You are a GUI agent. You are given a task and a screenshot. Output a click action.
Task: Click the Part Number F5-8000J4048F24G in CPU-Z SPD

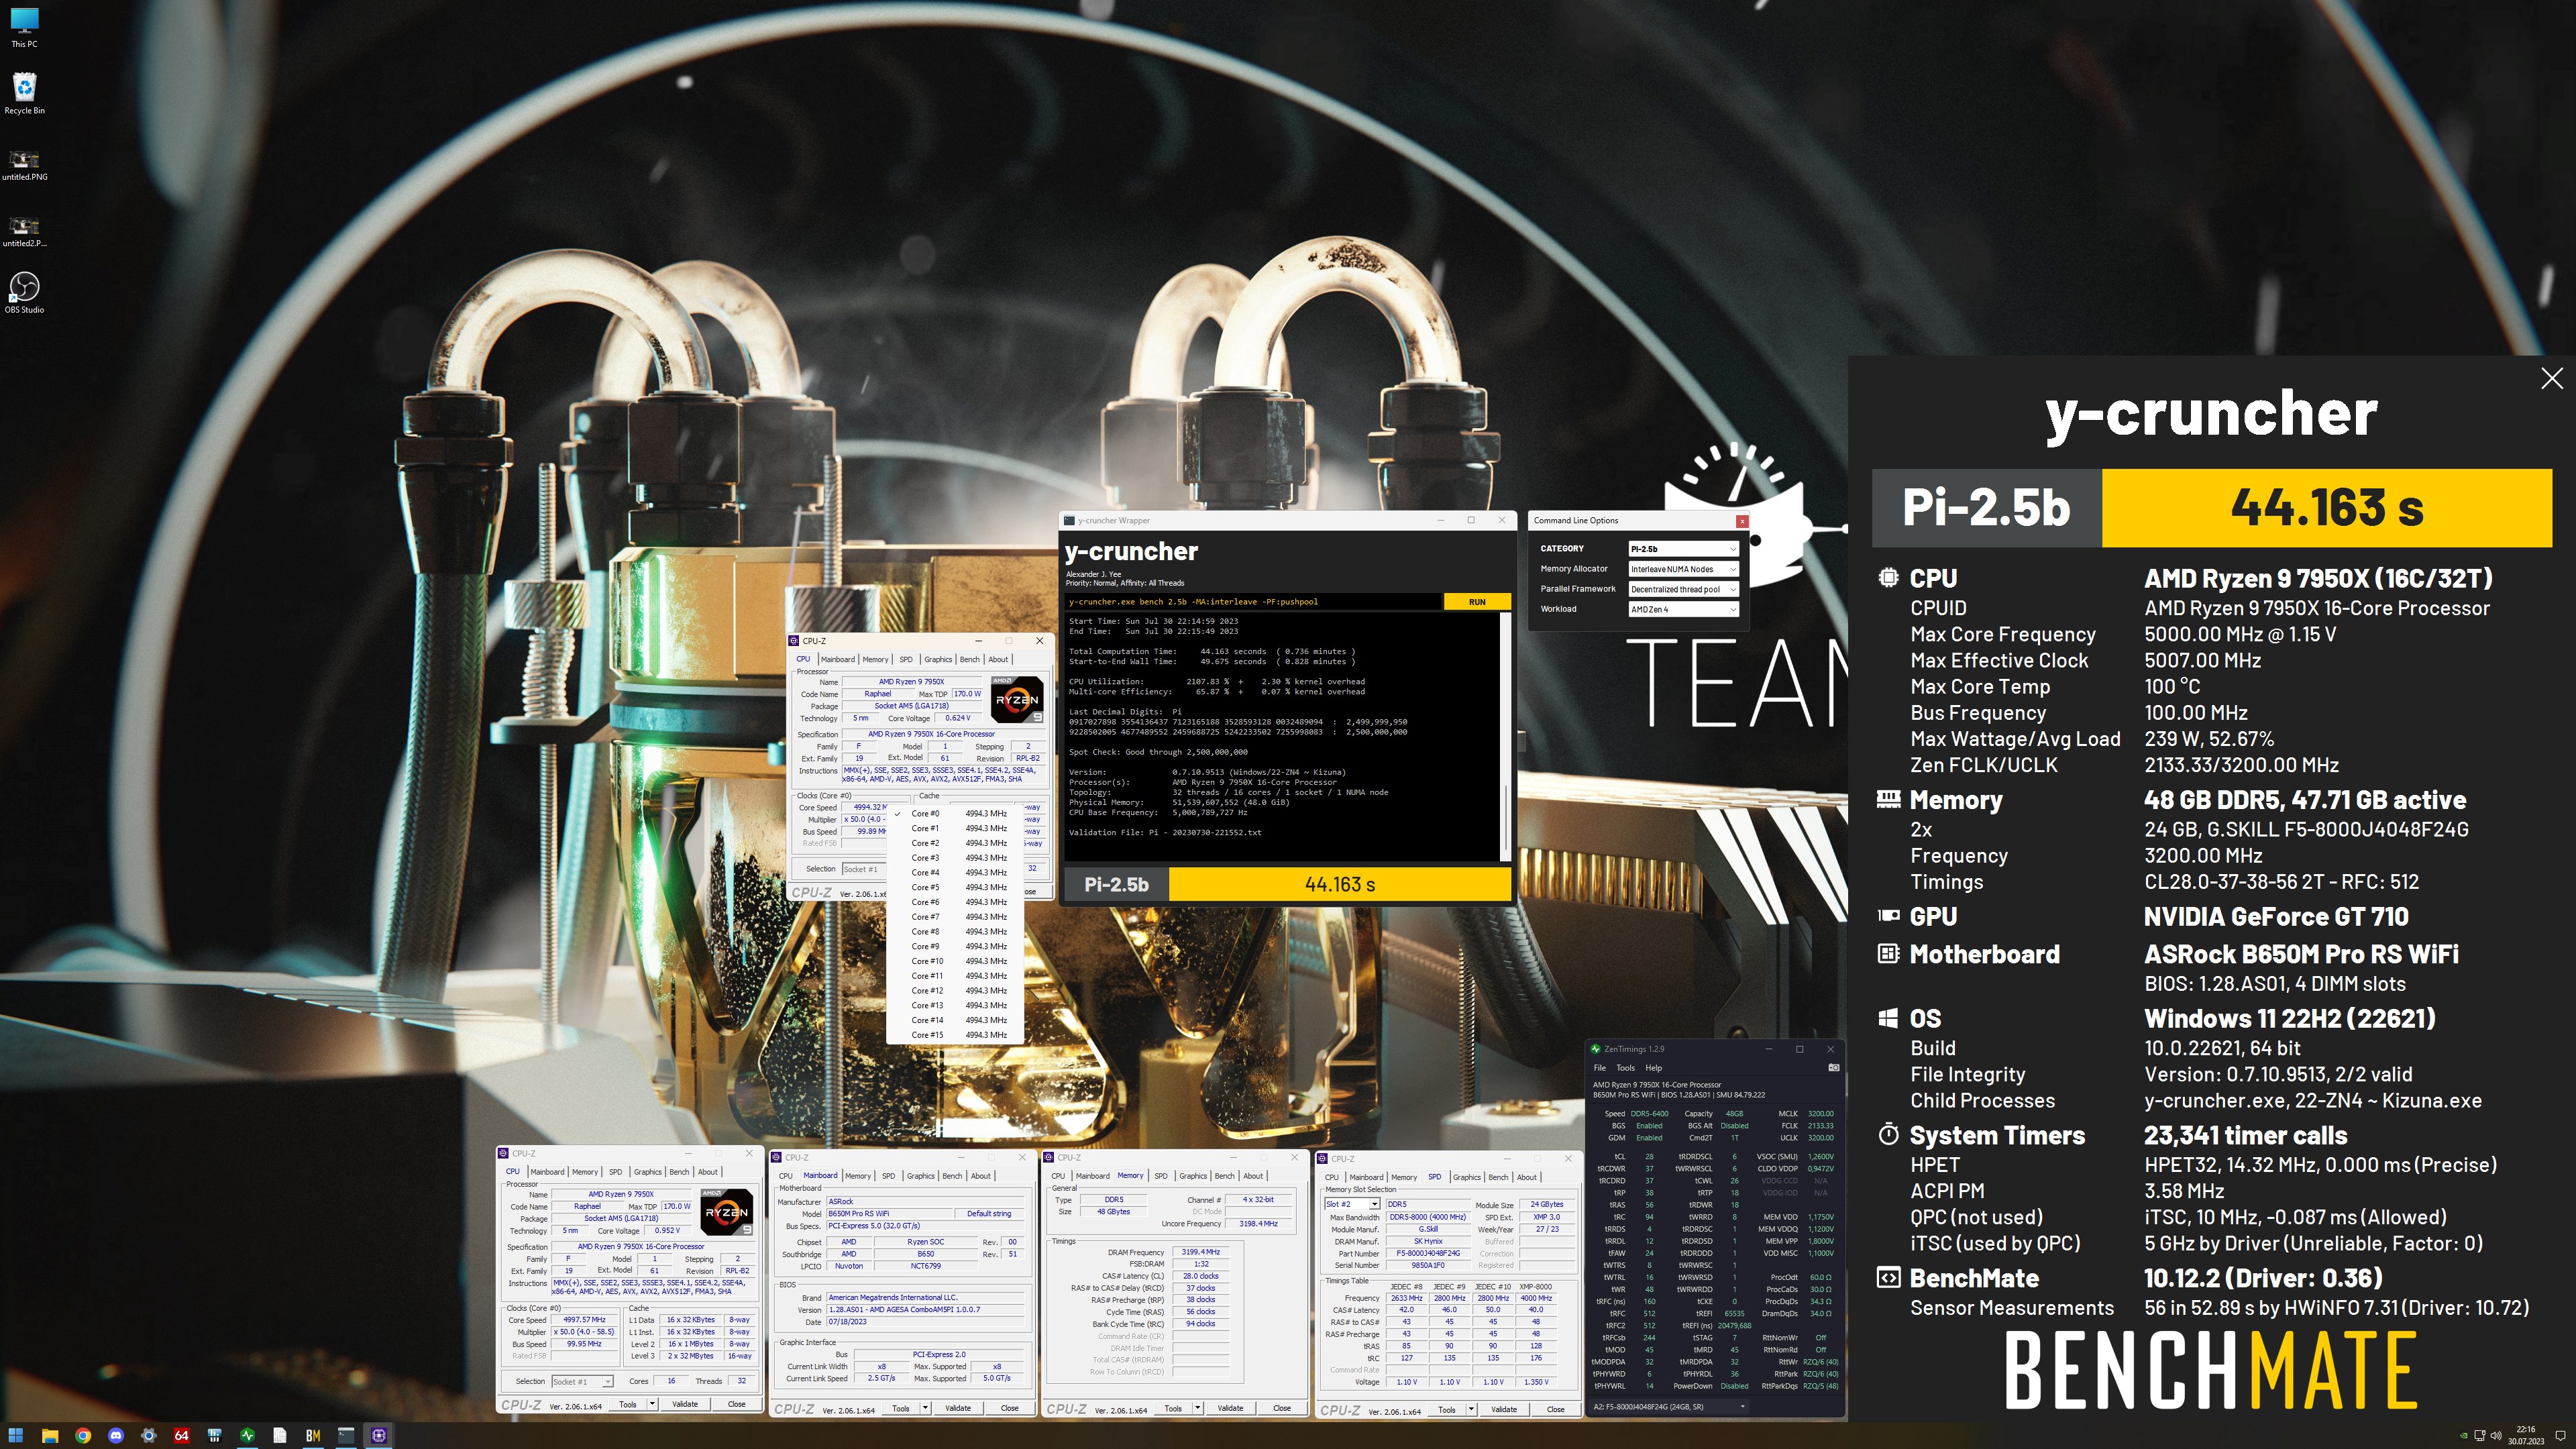click(x=1428, y=1253)
